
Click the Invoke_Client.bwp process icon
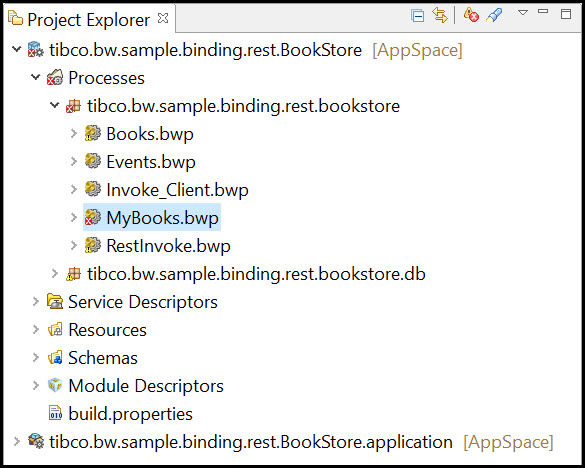93,189
